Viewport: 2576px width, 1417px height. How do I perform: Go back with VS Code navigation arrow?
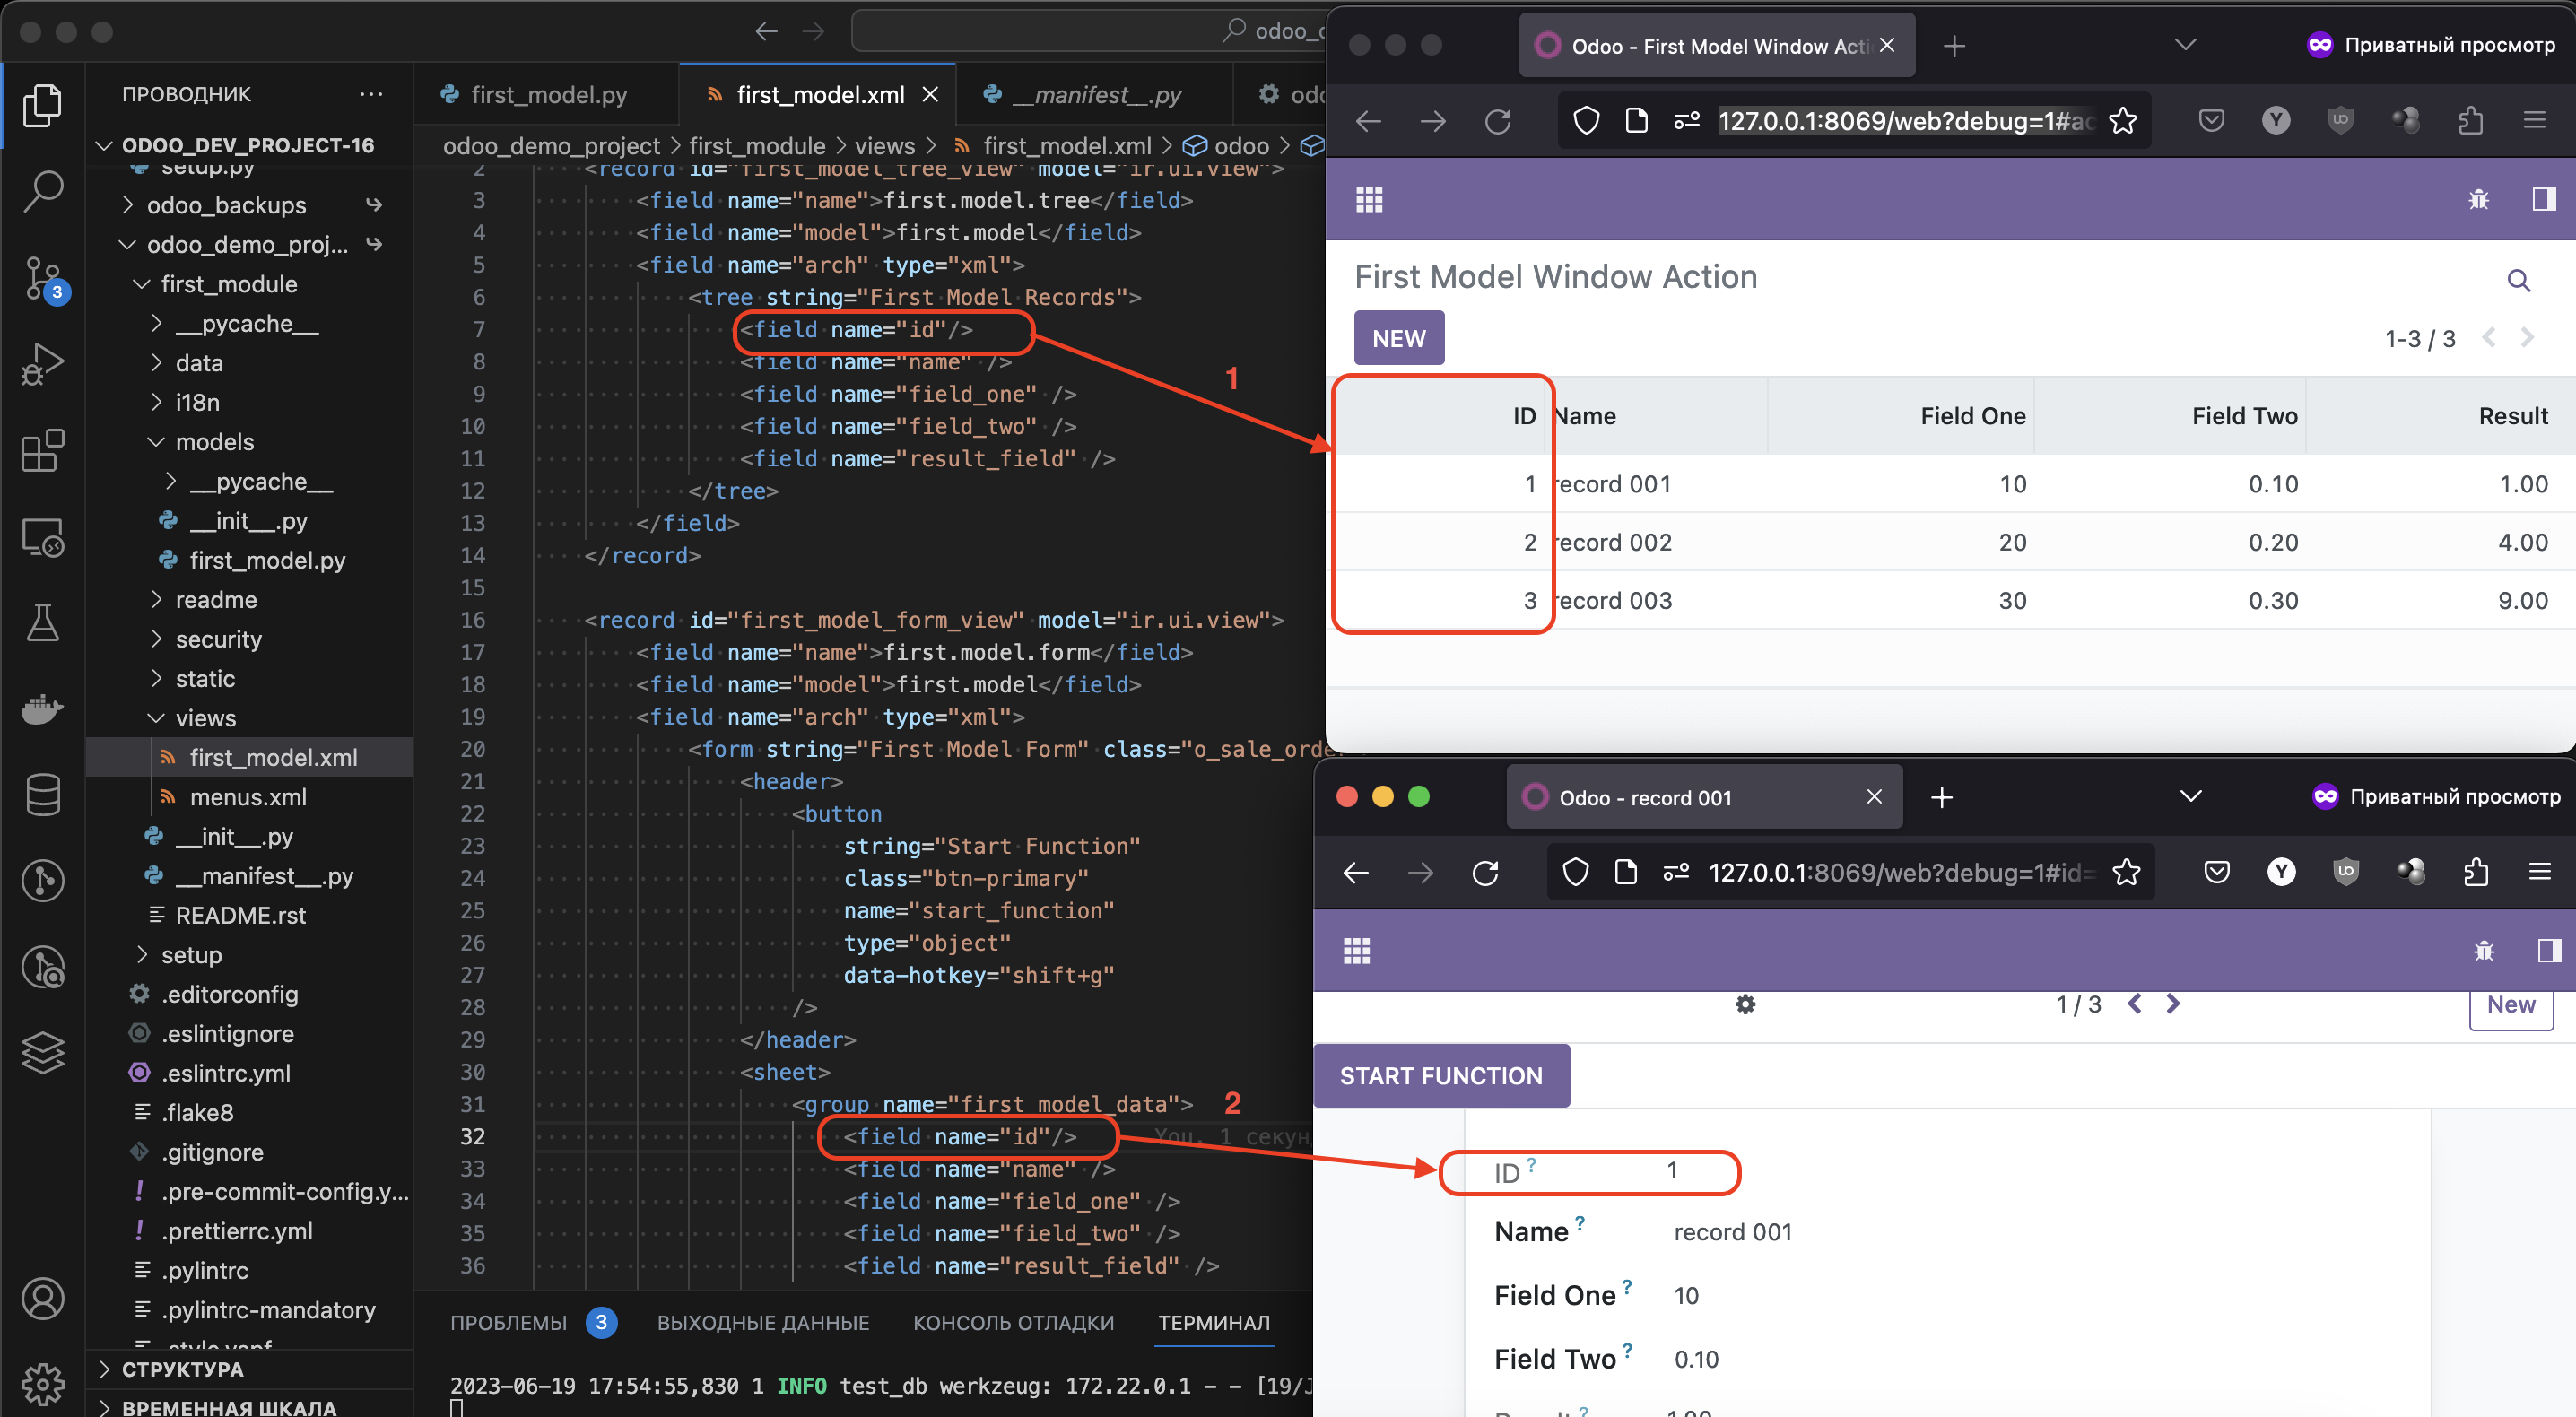coord(766,31)
